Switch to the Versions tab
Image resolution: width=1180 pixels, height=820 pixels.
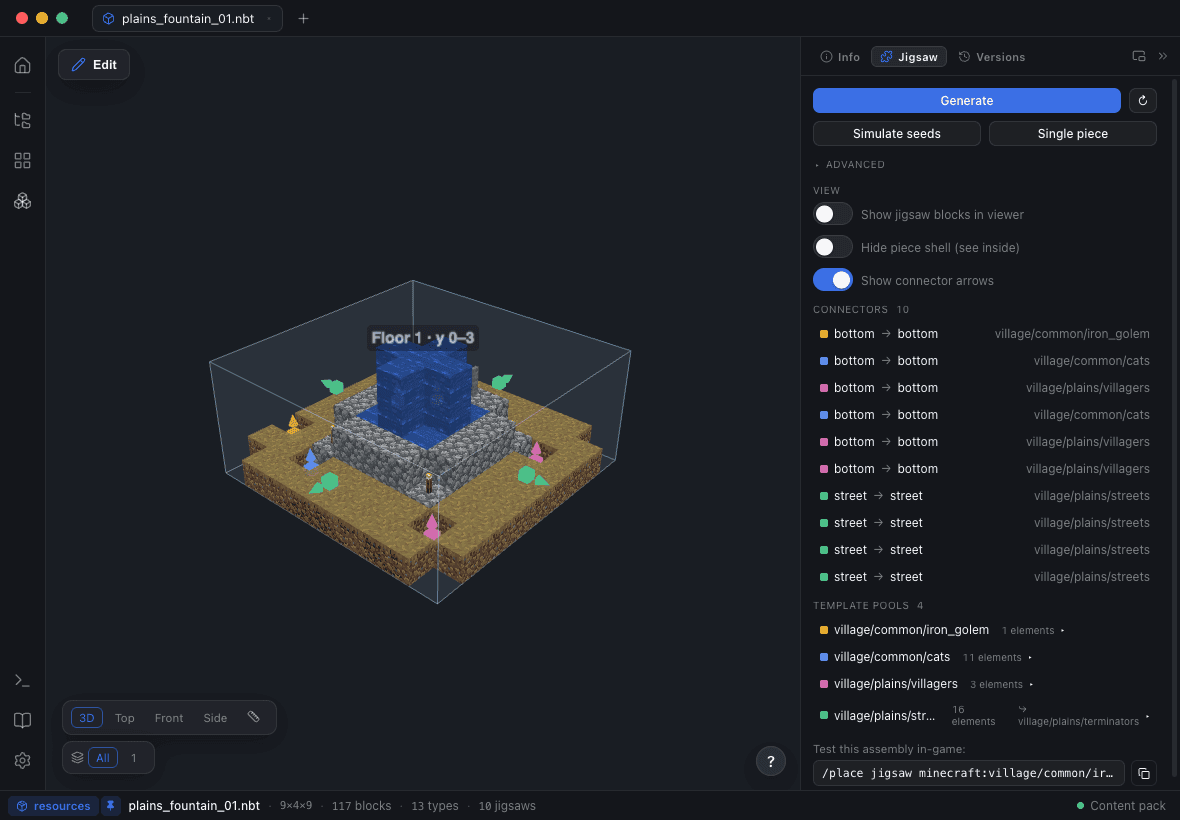pyautogui.click(x=991, y=56)
